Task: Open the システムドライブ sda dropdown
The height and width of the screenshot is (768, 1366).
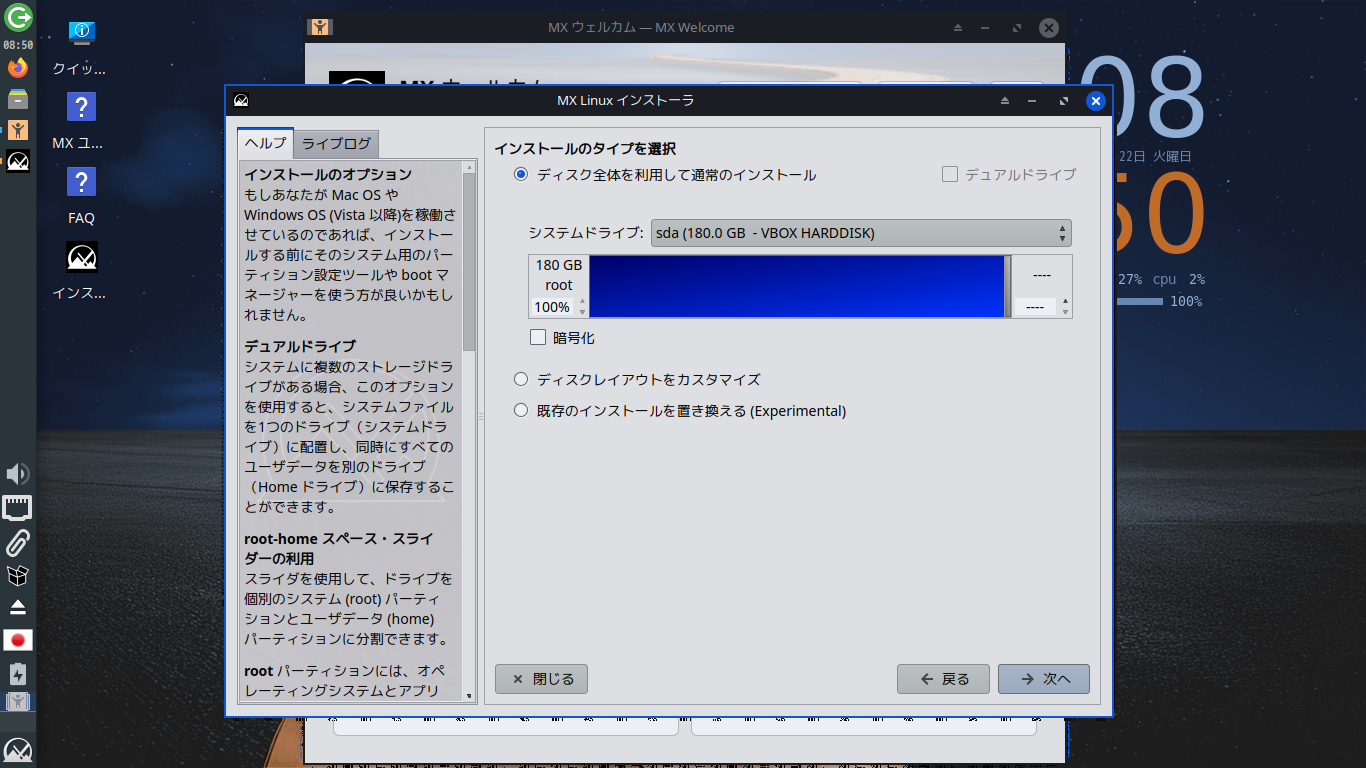Action: [x=861, y=233]
